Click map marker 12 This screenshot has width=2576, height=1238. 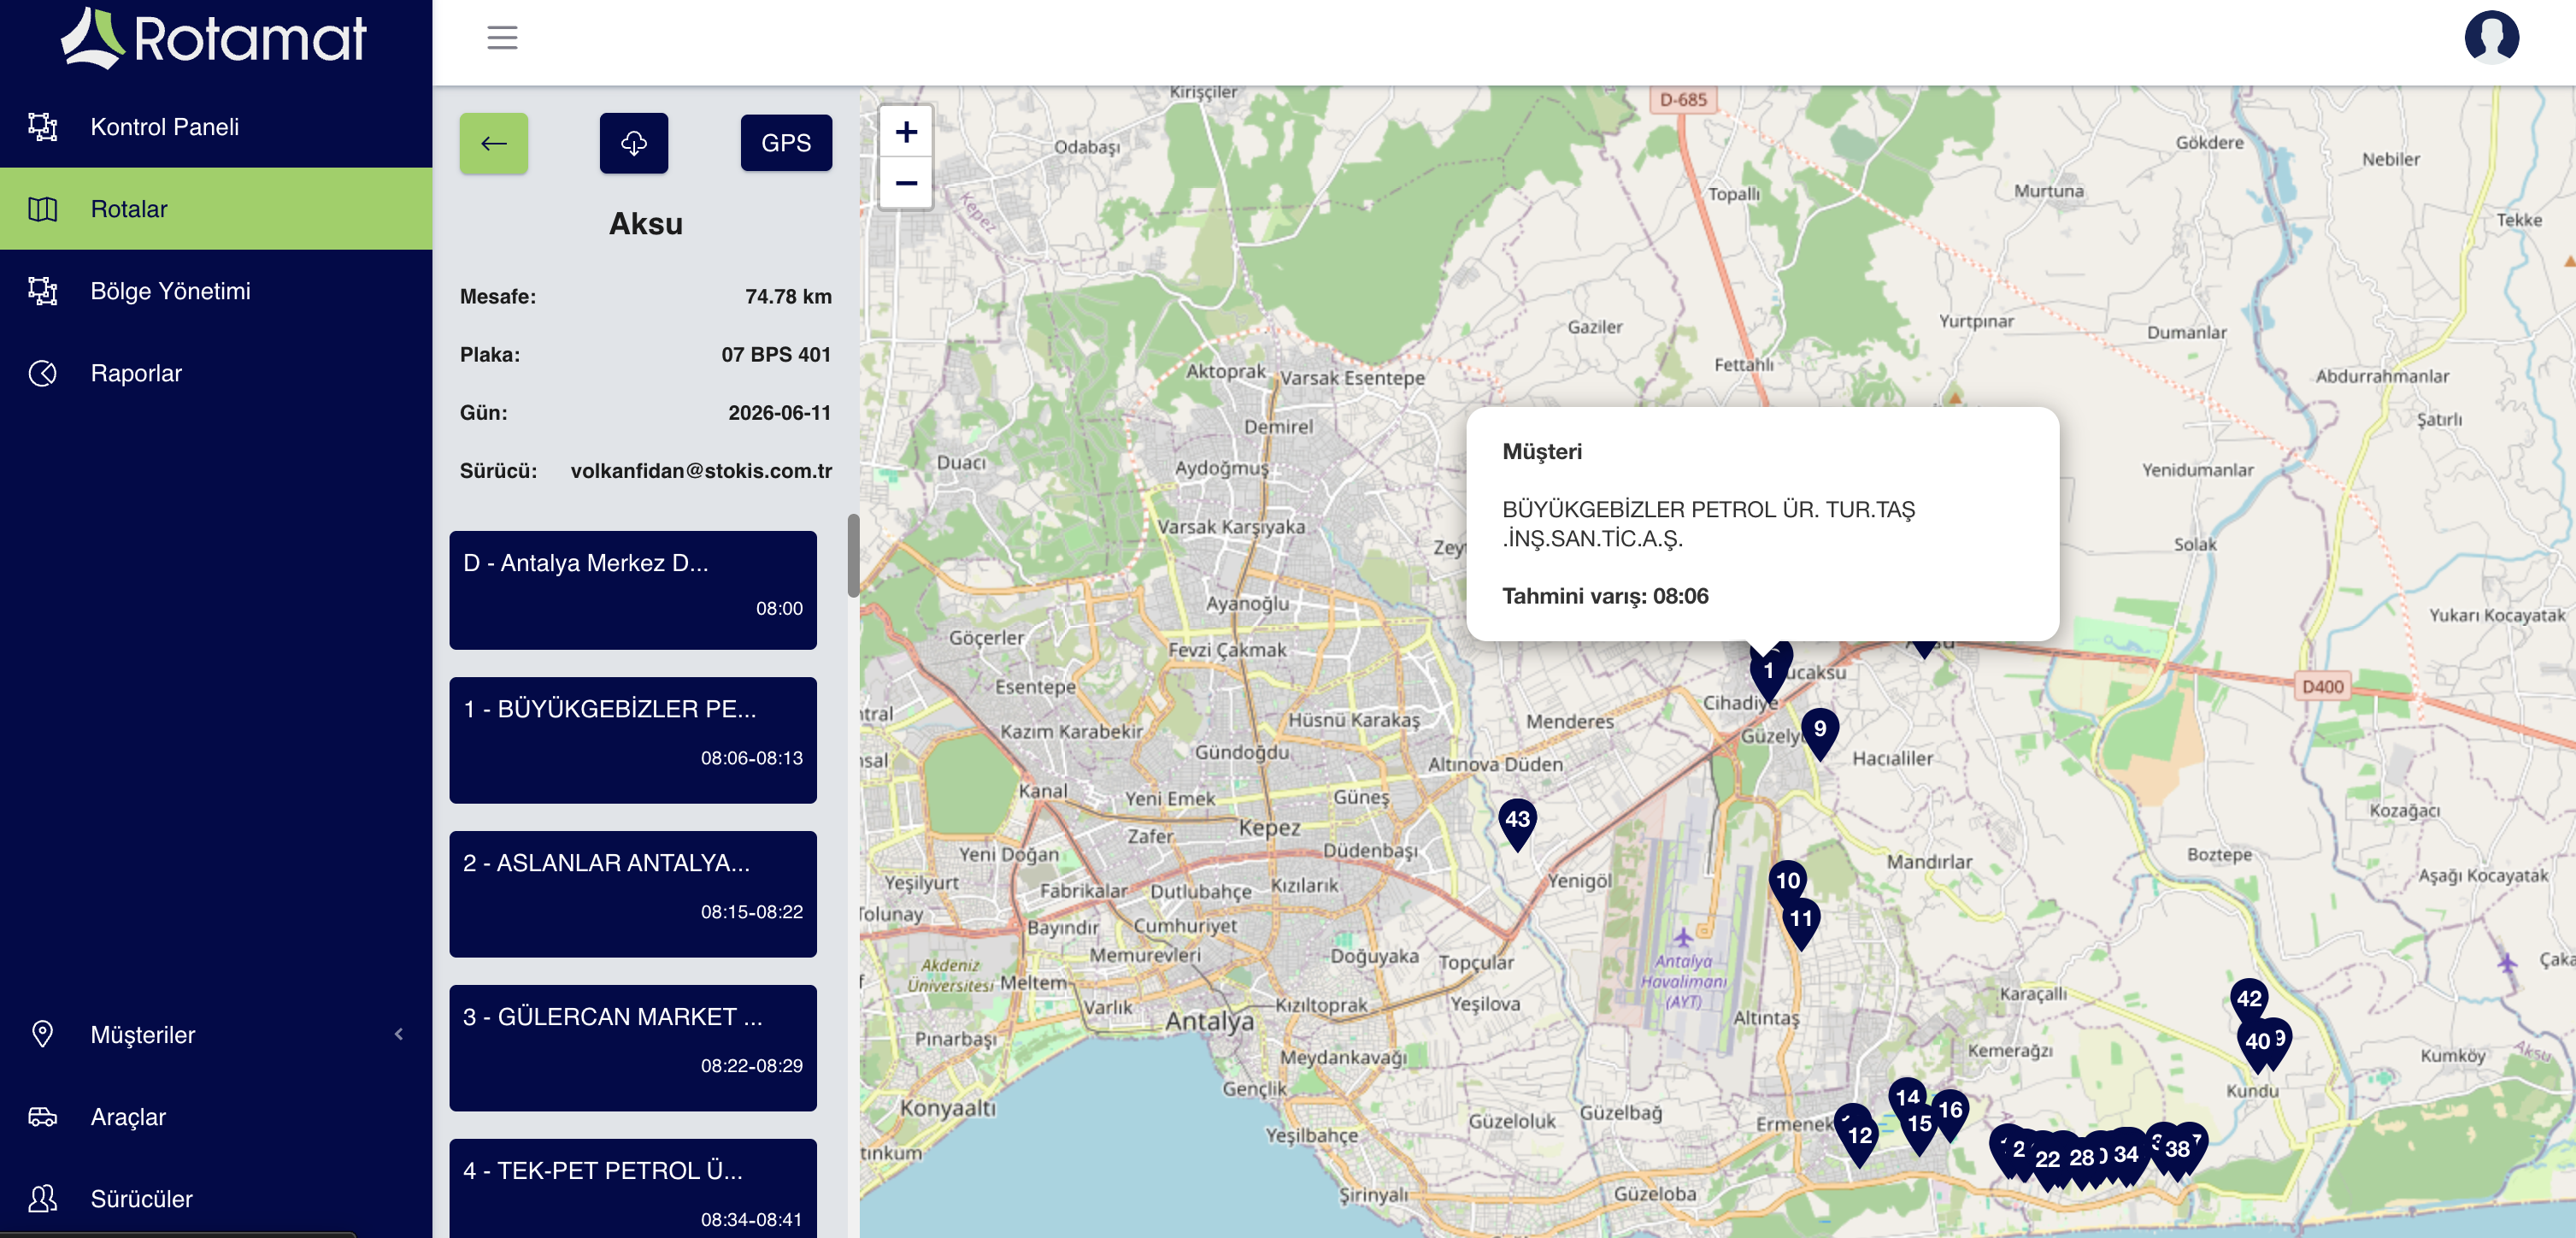click(1859, 1139)
